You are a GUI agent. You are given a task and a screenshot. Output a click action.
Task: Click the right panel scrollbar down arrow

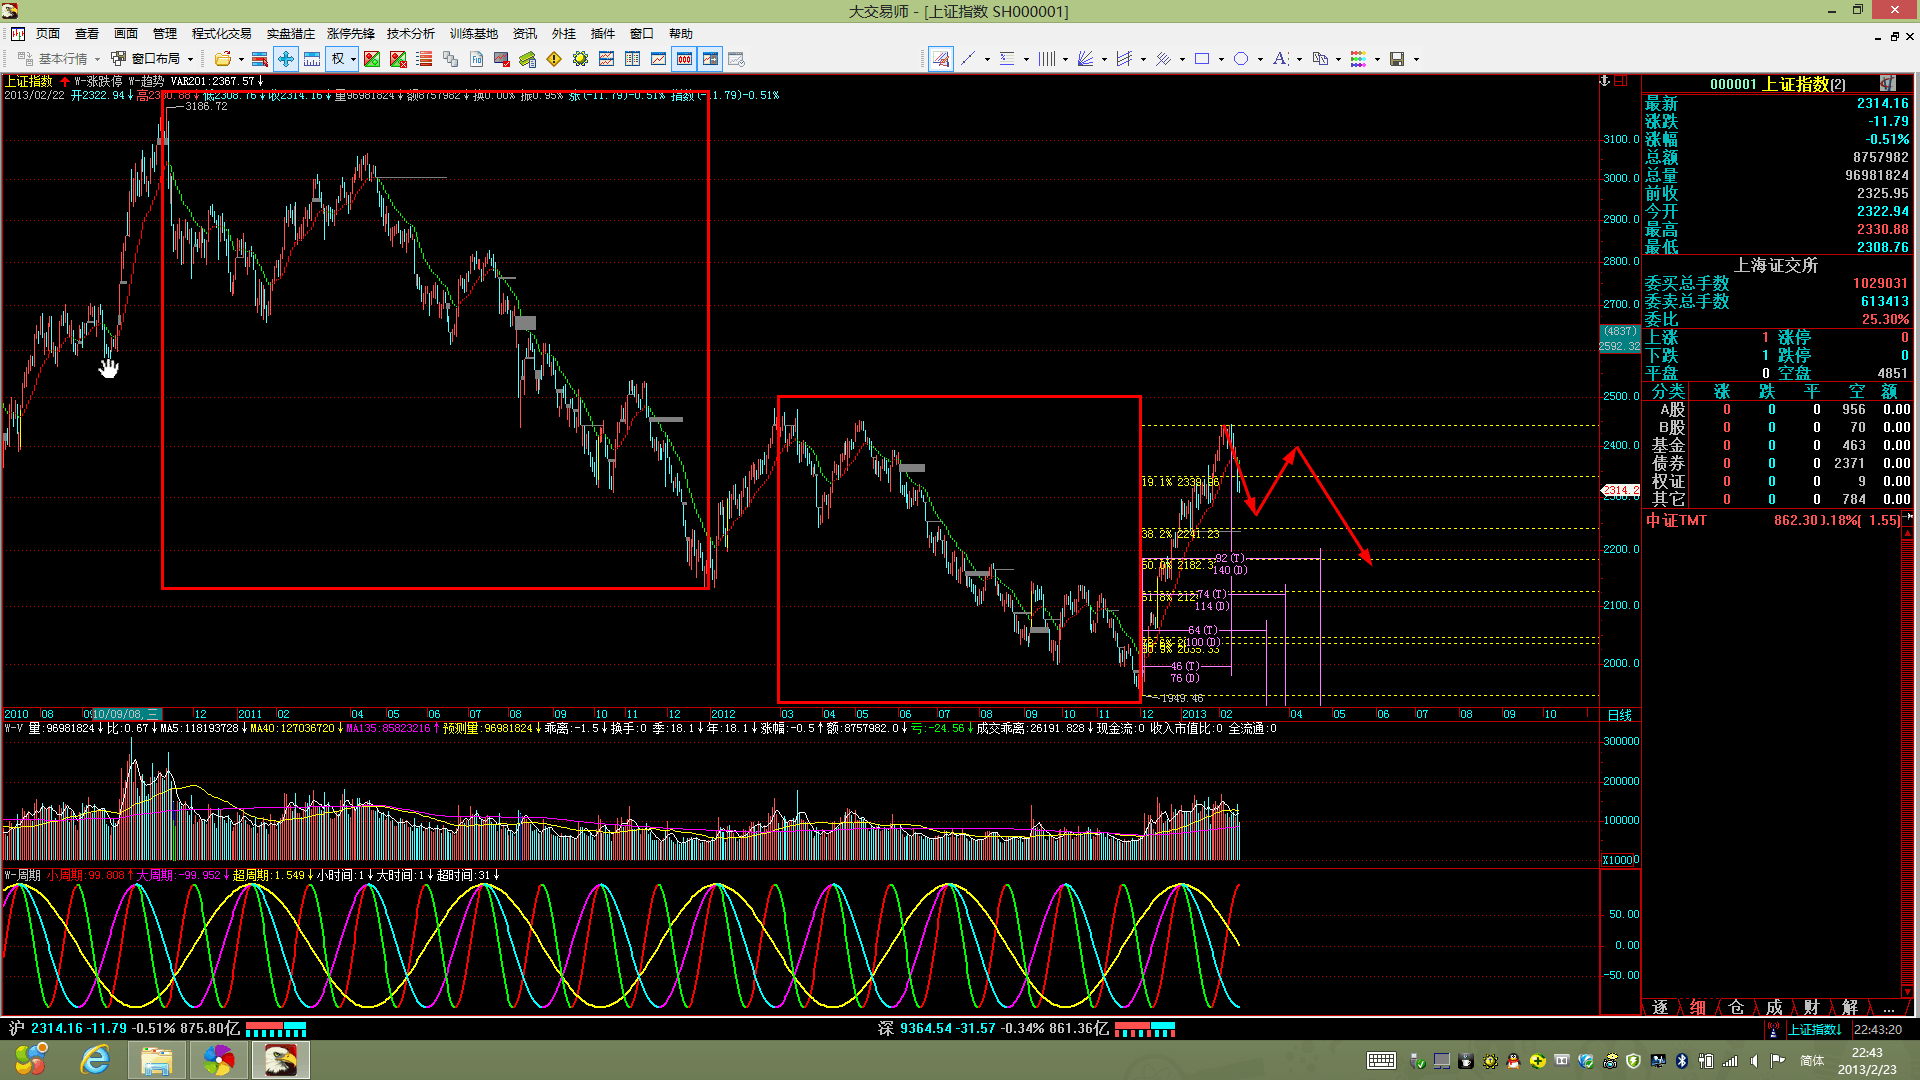coord(1908,993)
